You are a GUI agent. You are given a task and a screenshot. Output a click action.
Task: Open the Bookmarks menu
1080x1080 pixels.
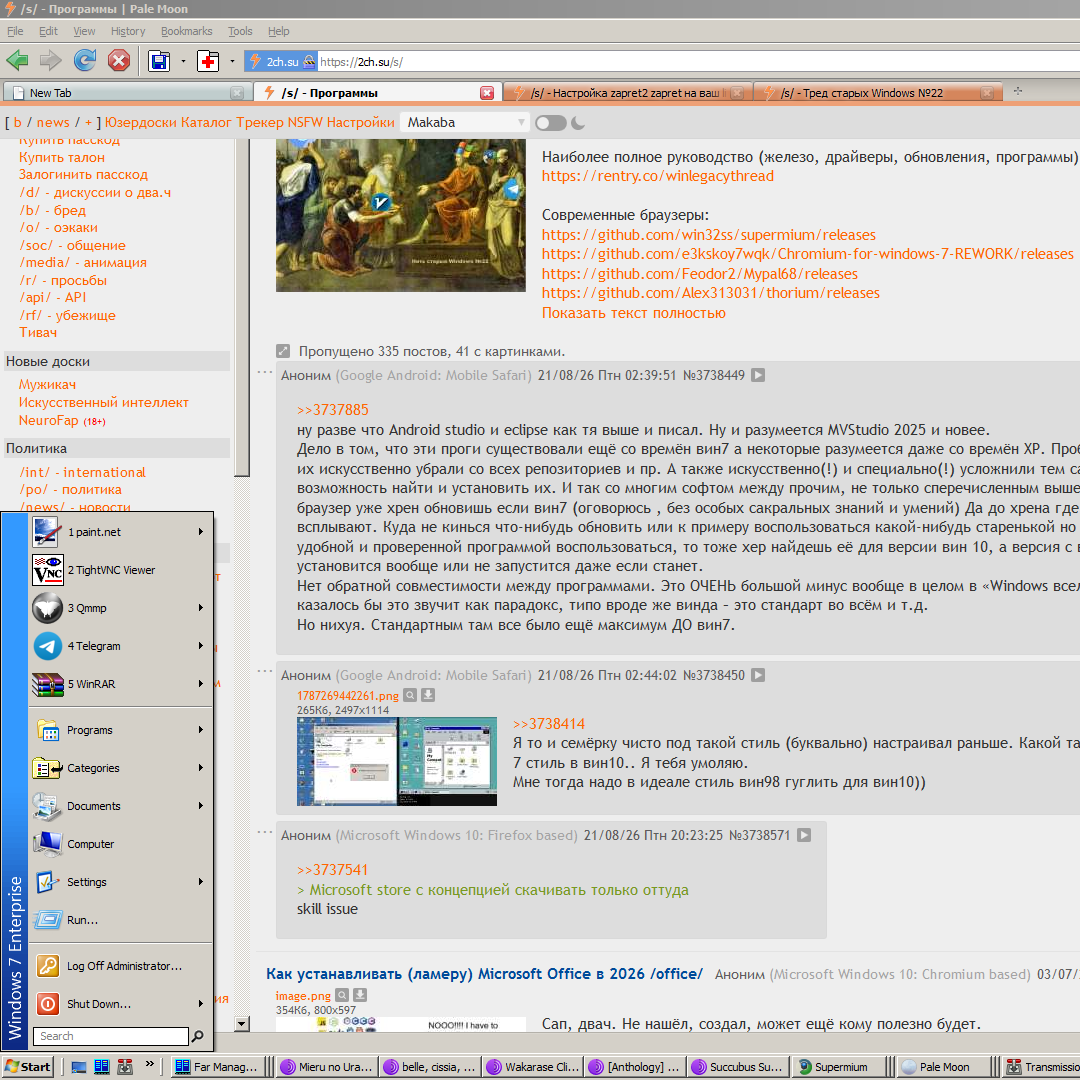point(187,31)
